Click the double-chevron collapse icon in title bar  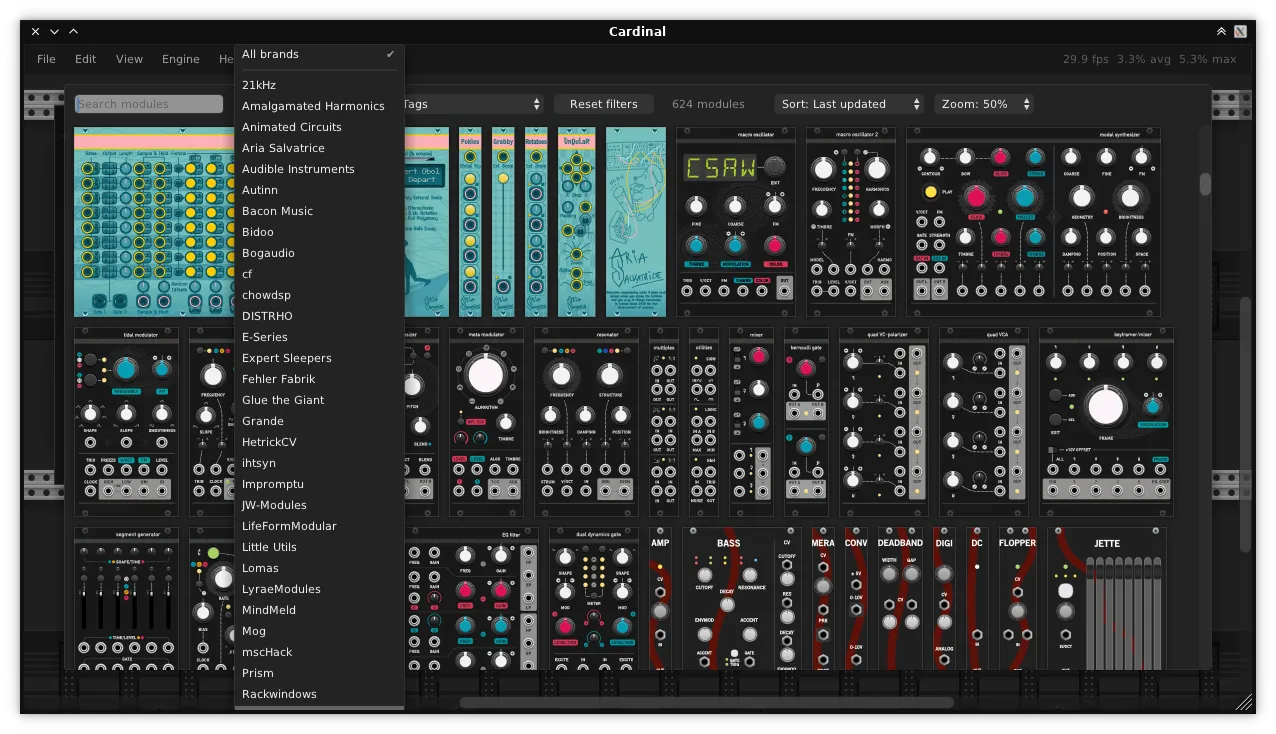[x=1221, y=31]
